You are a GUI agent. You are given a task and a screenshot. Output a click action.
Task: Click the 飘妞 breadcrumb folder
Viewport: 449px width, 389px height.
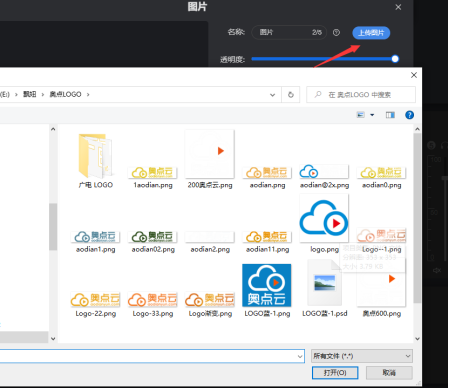coord(29,94)
